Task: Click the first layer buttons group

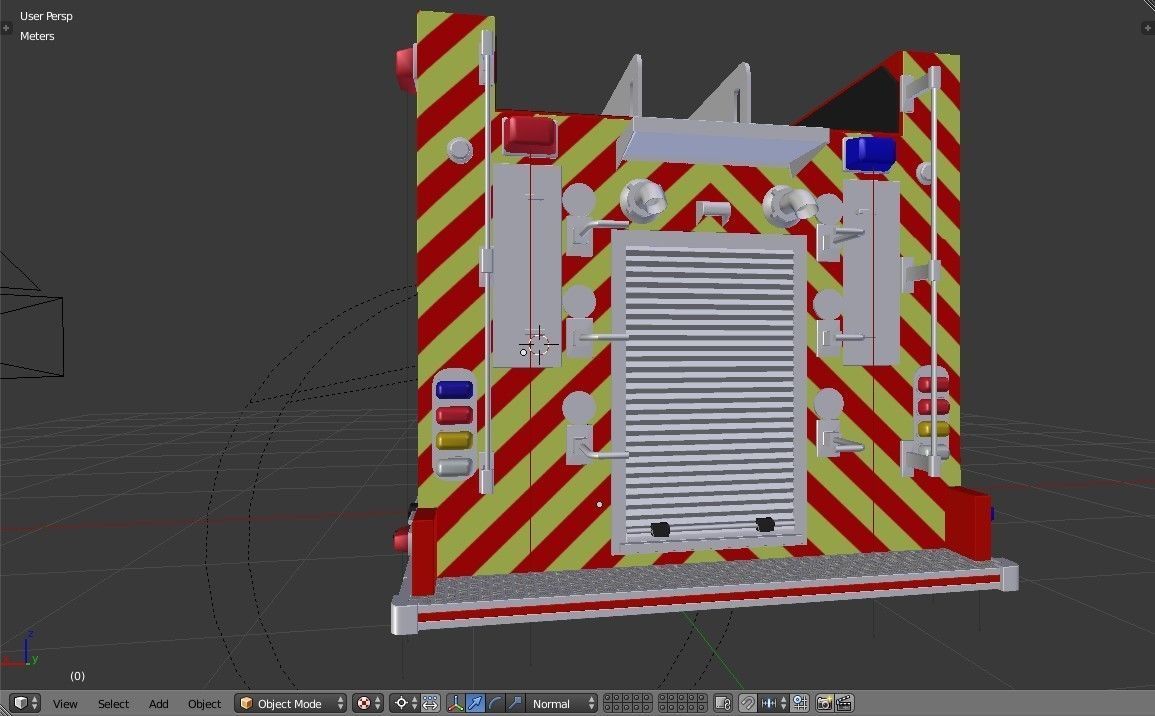Action: point(628,703)
